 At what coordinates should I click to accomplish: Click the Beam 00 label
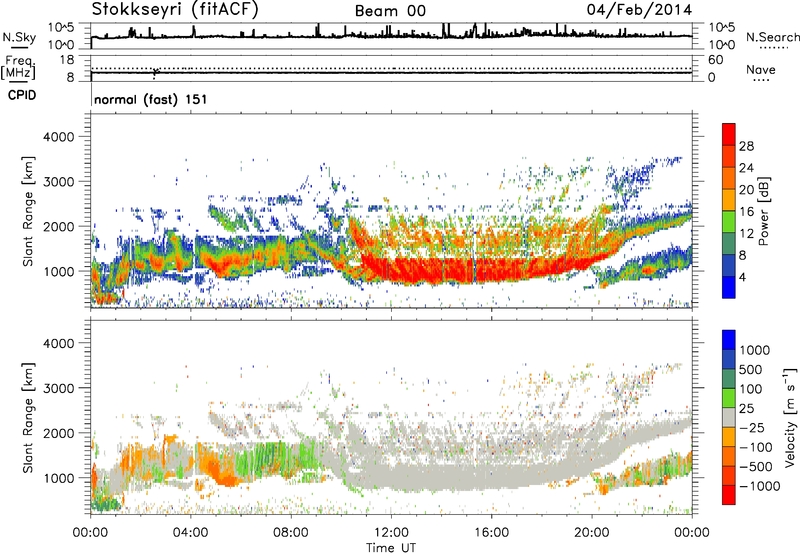point(390,11)
